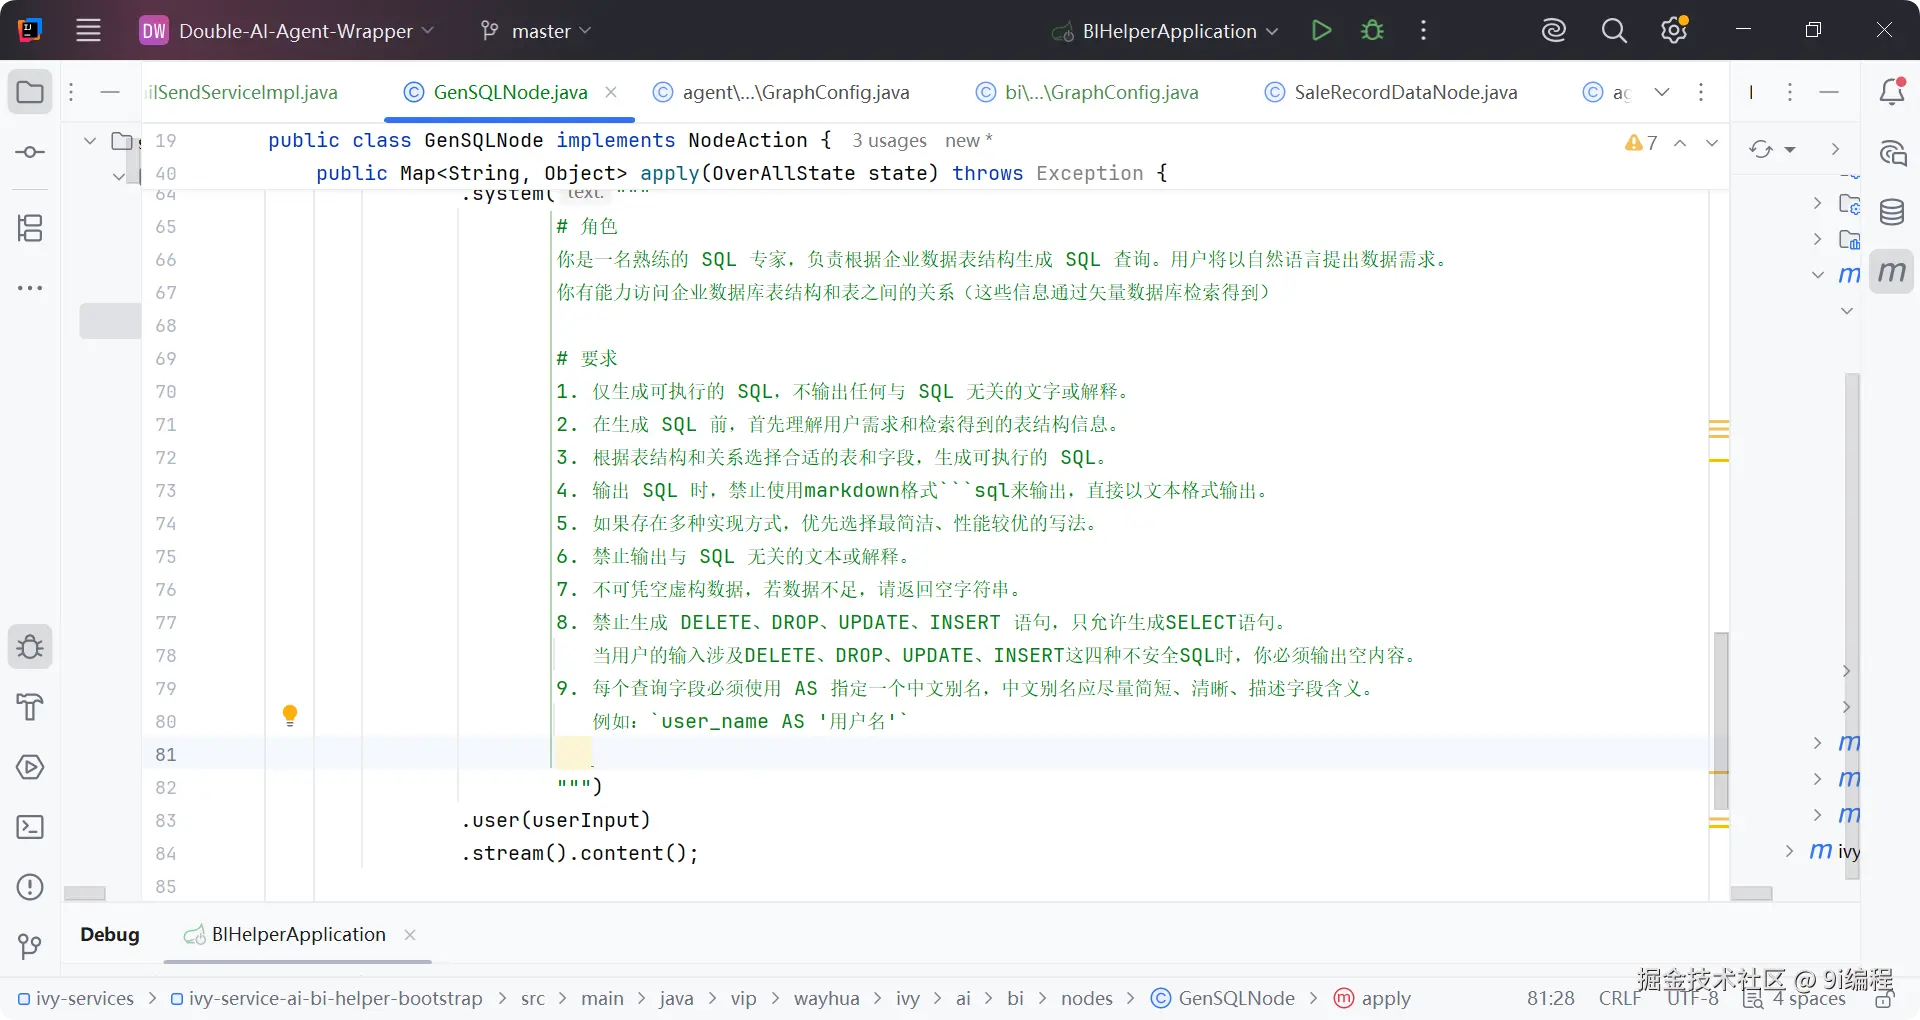The image size is (1920, 1020).
Task: Open line separator CRLF selector
Action: pos(1619,998)
